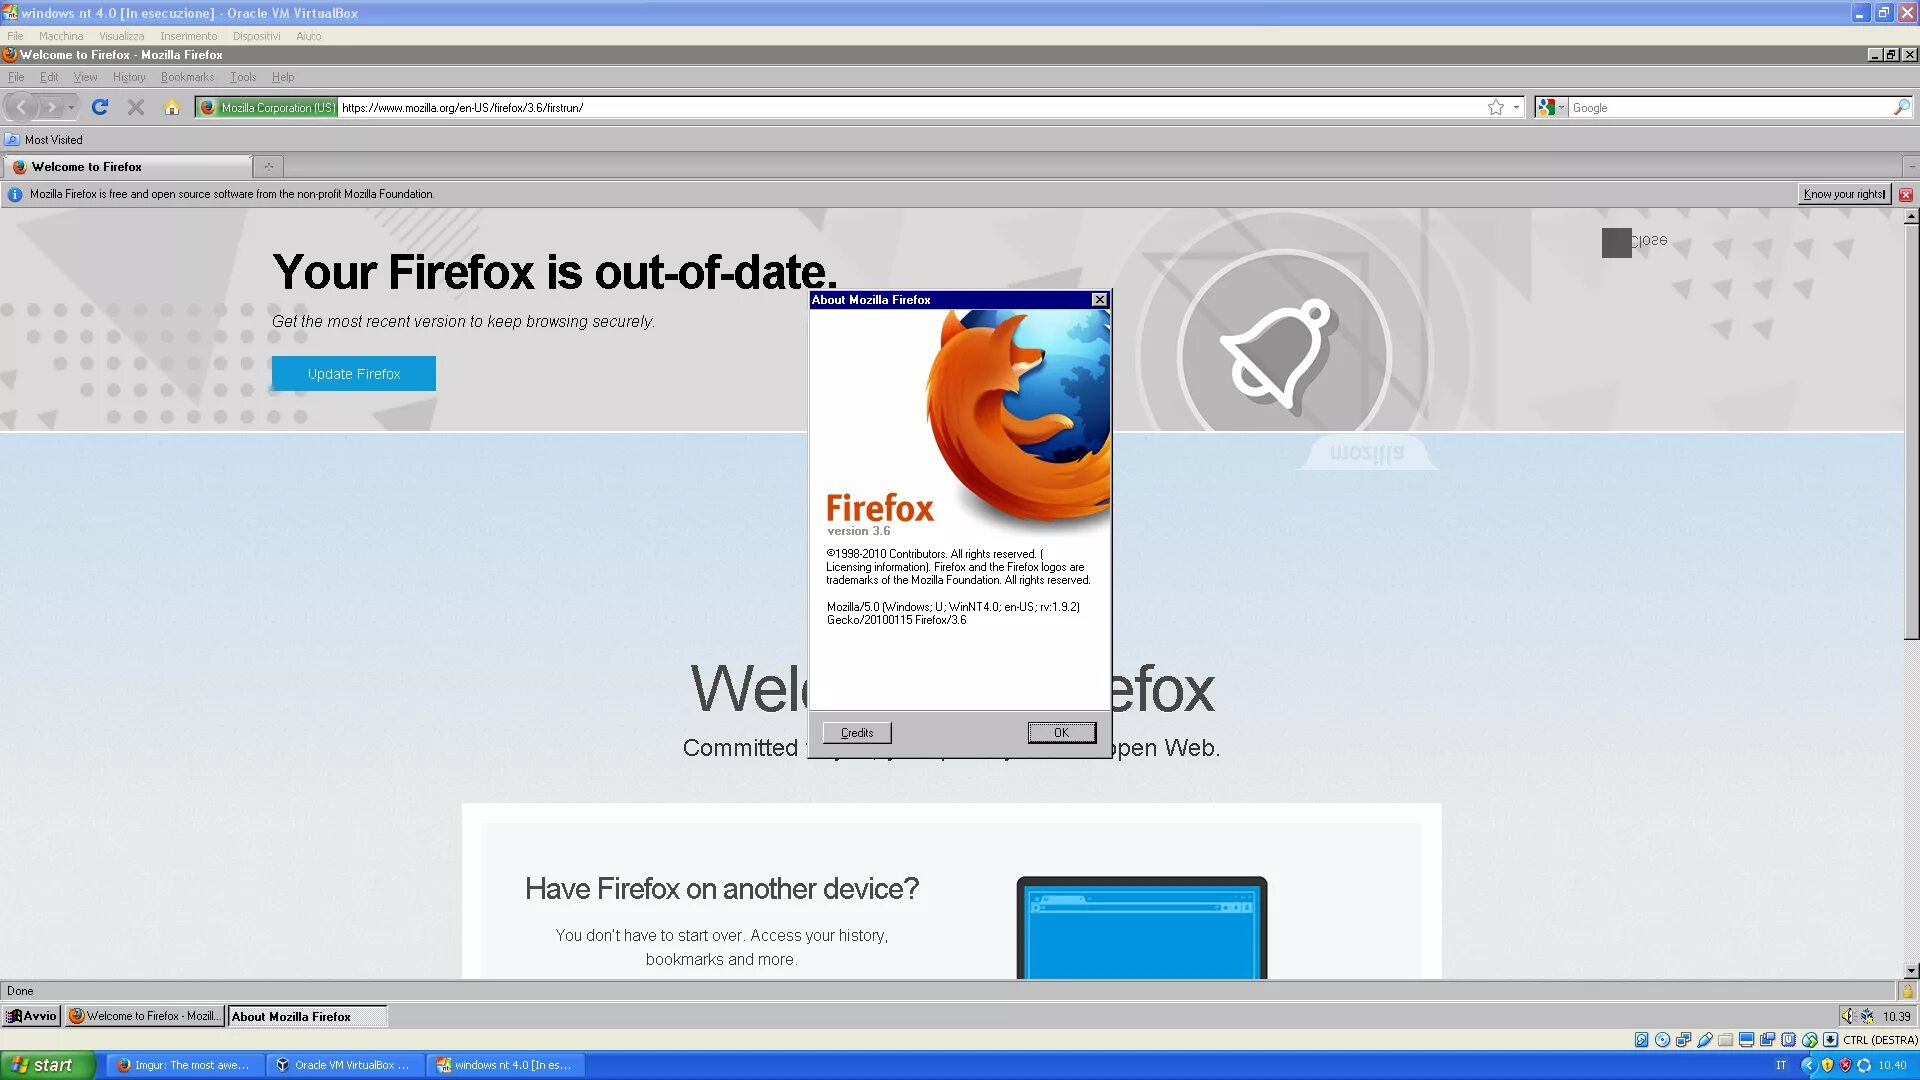Open the File menu

(x=15, y=75)
